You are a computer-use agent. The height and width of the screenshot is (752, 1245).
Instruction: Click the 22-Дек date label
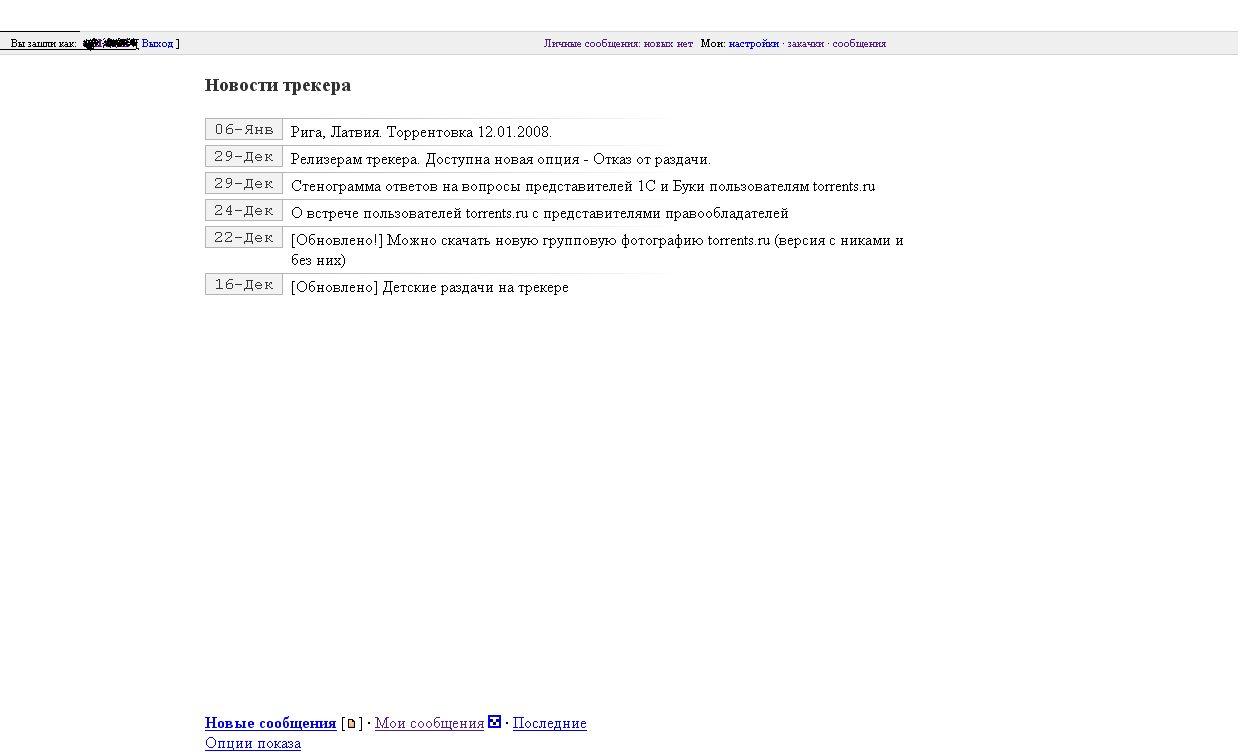(x=244, y=237)
